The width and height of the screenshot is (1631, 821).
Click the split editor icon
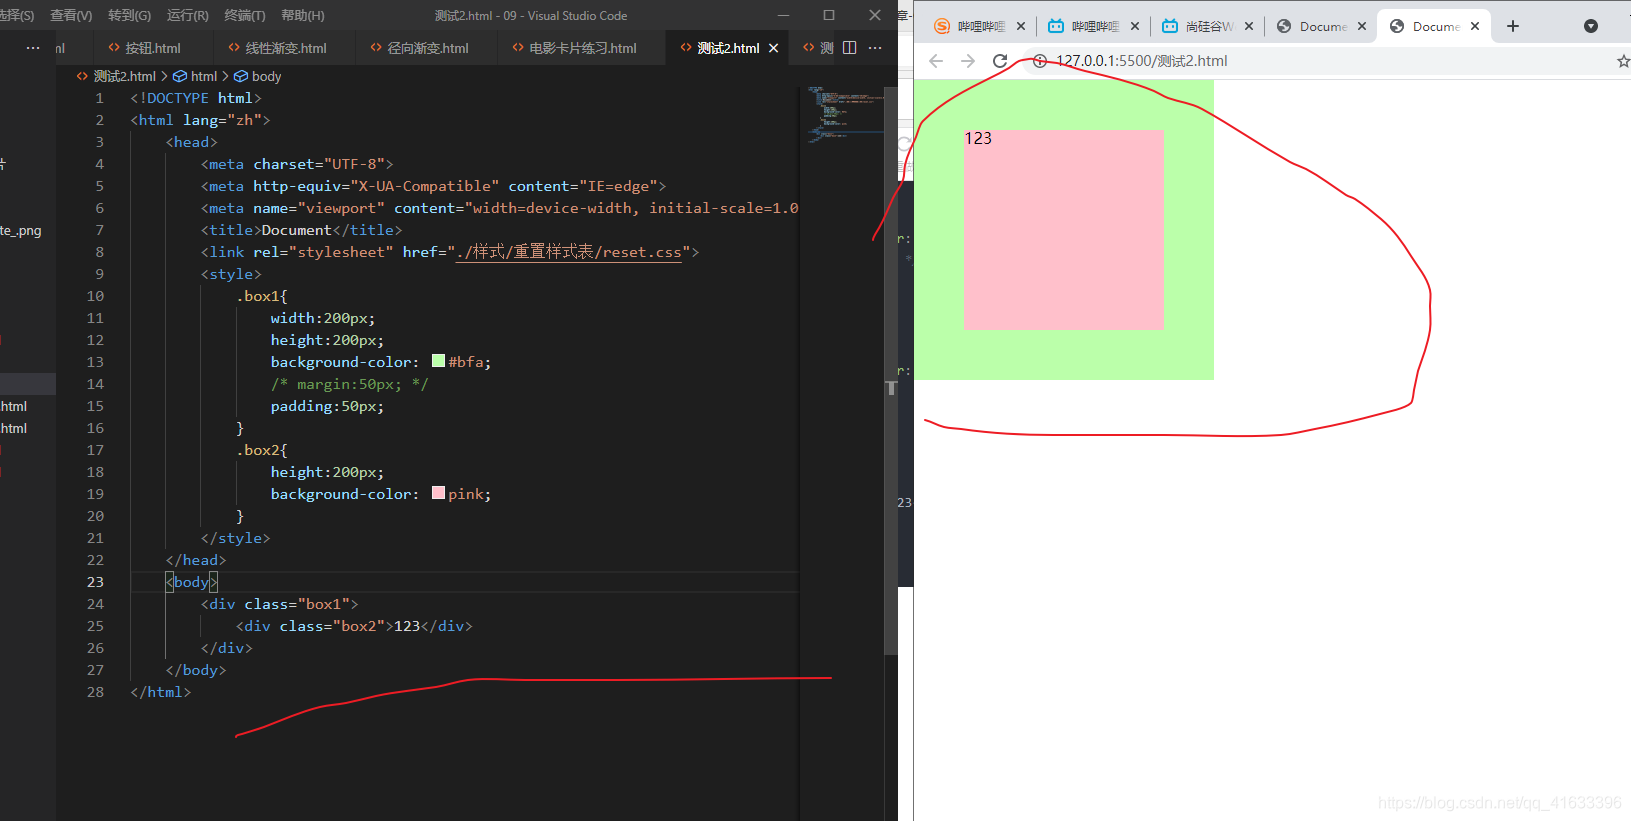coord(849,48)
